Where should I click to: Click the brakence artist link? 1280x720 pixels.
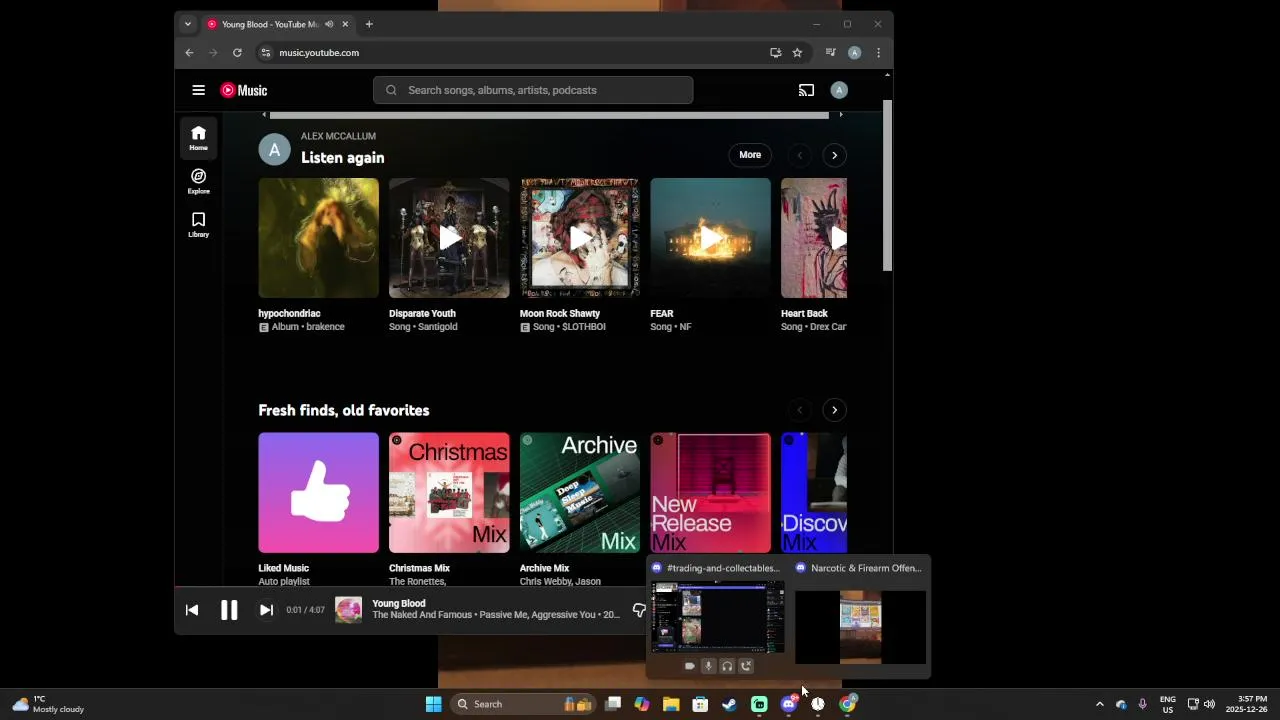click(325, 327)
